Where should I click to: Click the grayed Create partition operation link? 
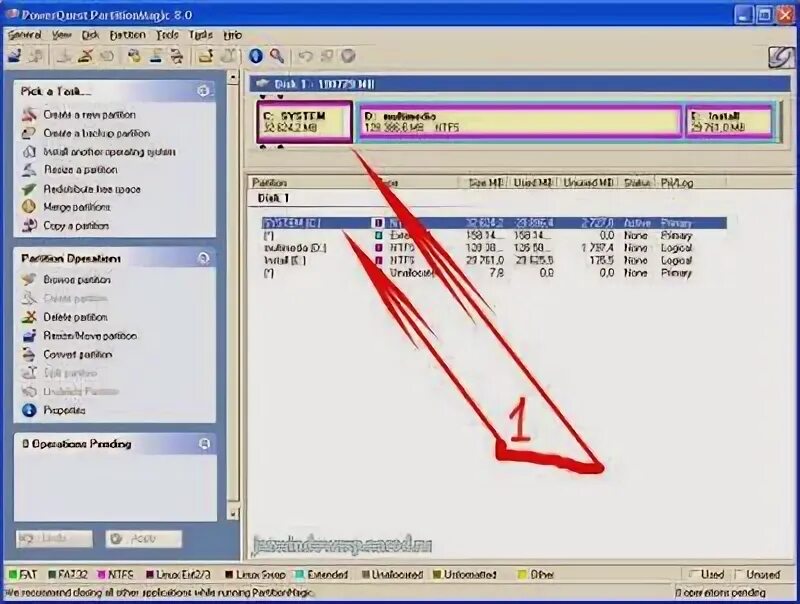75,298
